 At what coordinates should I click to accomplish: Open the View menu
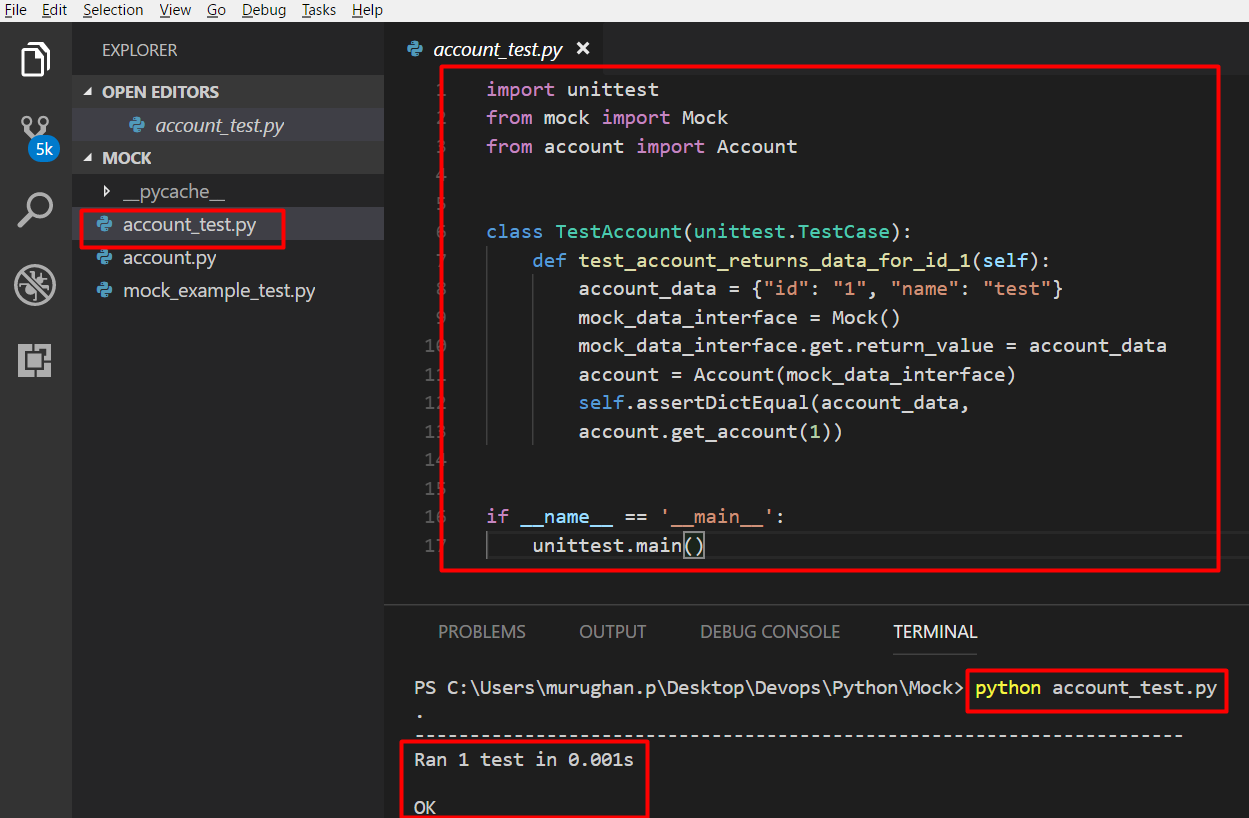point(175,10)
